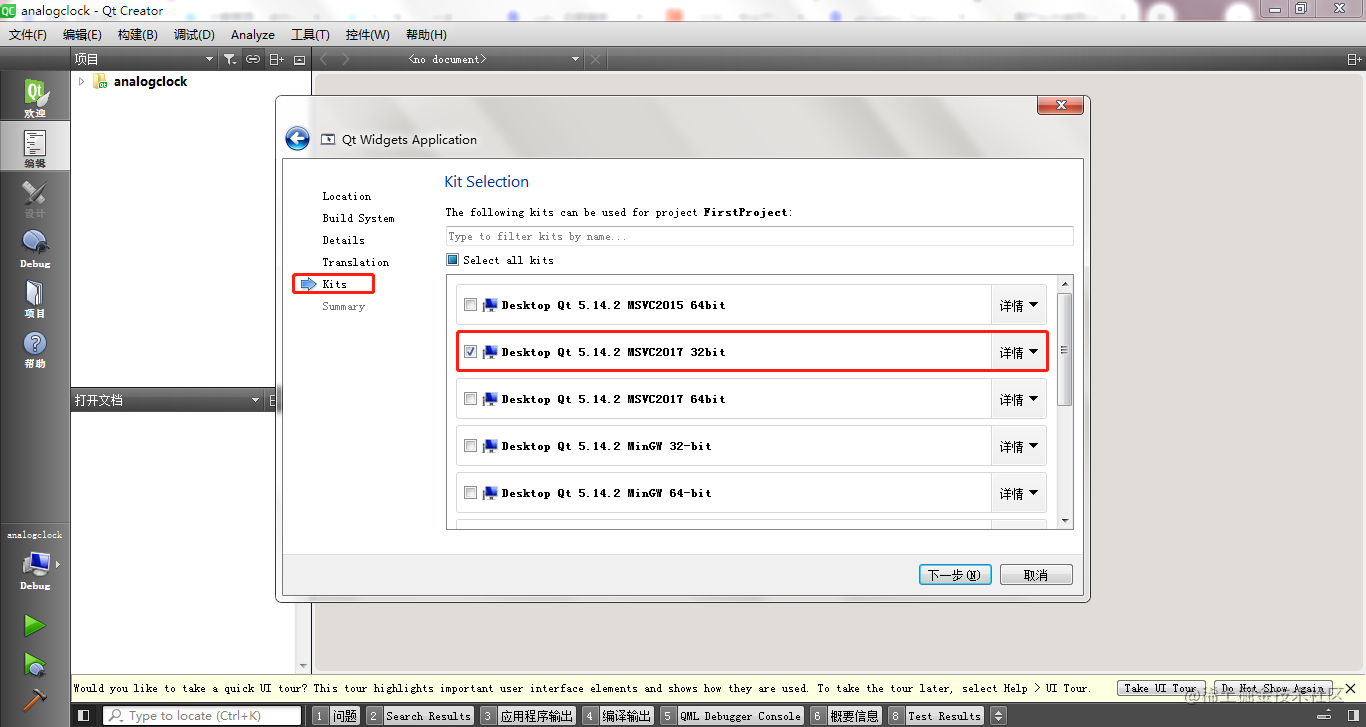Start debugging with the debug-run button
This screenshot has height=727, width=1366.
coord(35,663)
